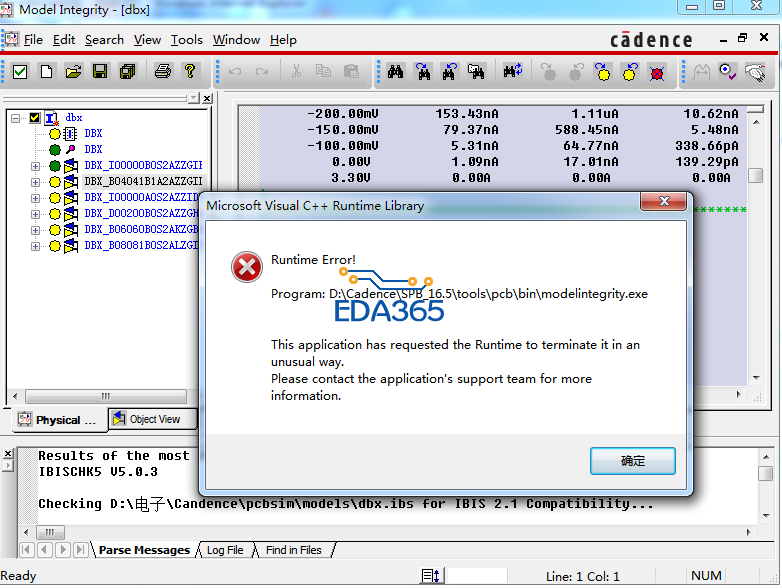Image resolution: width=782 pixels, height=588 pixels.
Task: Click the Undo arrow in the toolbar
Action: (235, 72)
